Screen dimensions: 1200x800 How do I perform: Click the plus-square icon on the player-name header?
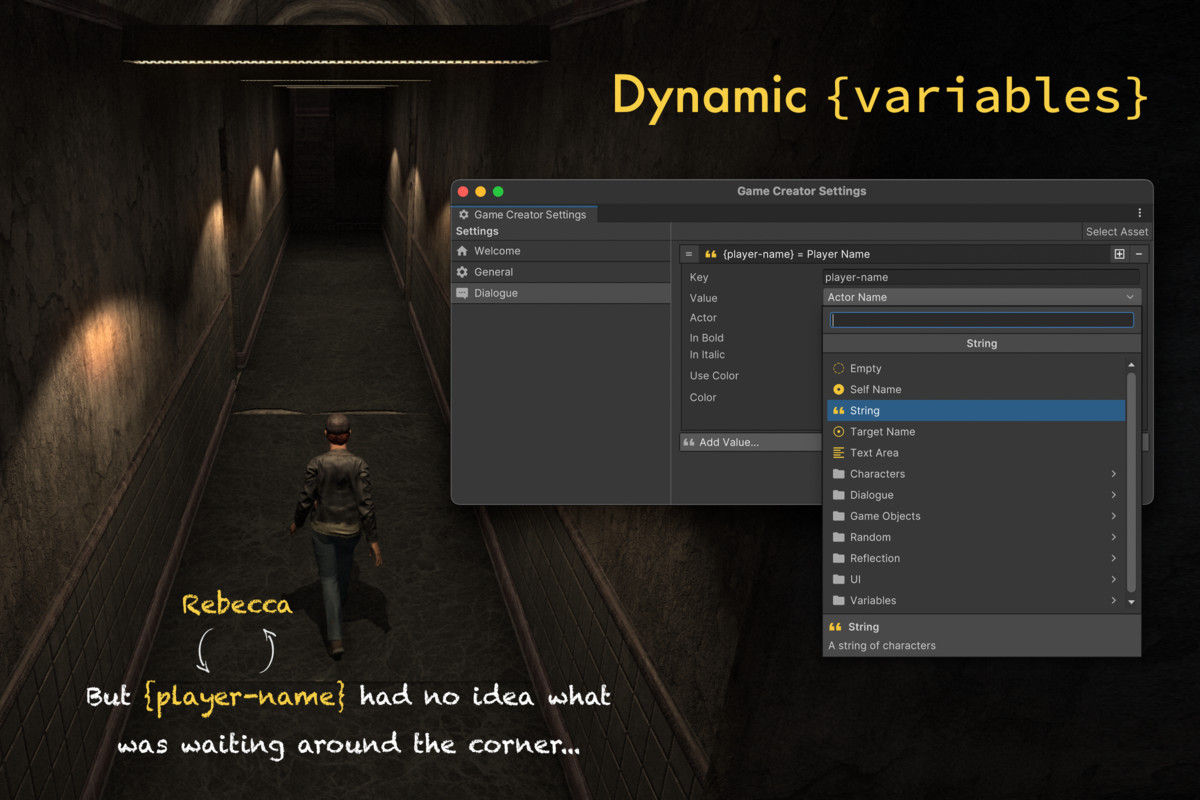click(1119, 254)
